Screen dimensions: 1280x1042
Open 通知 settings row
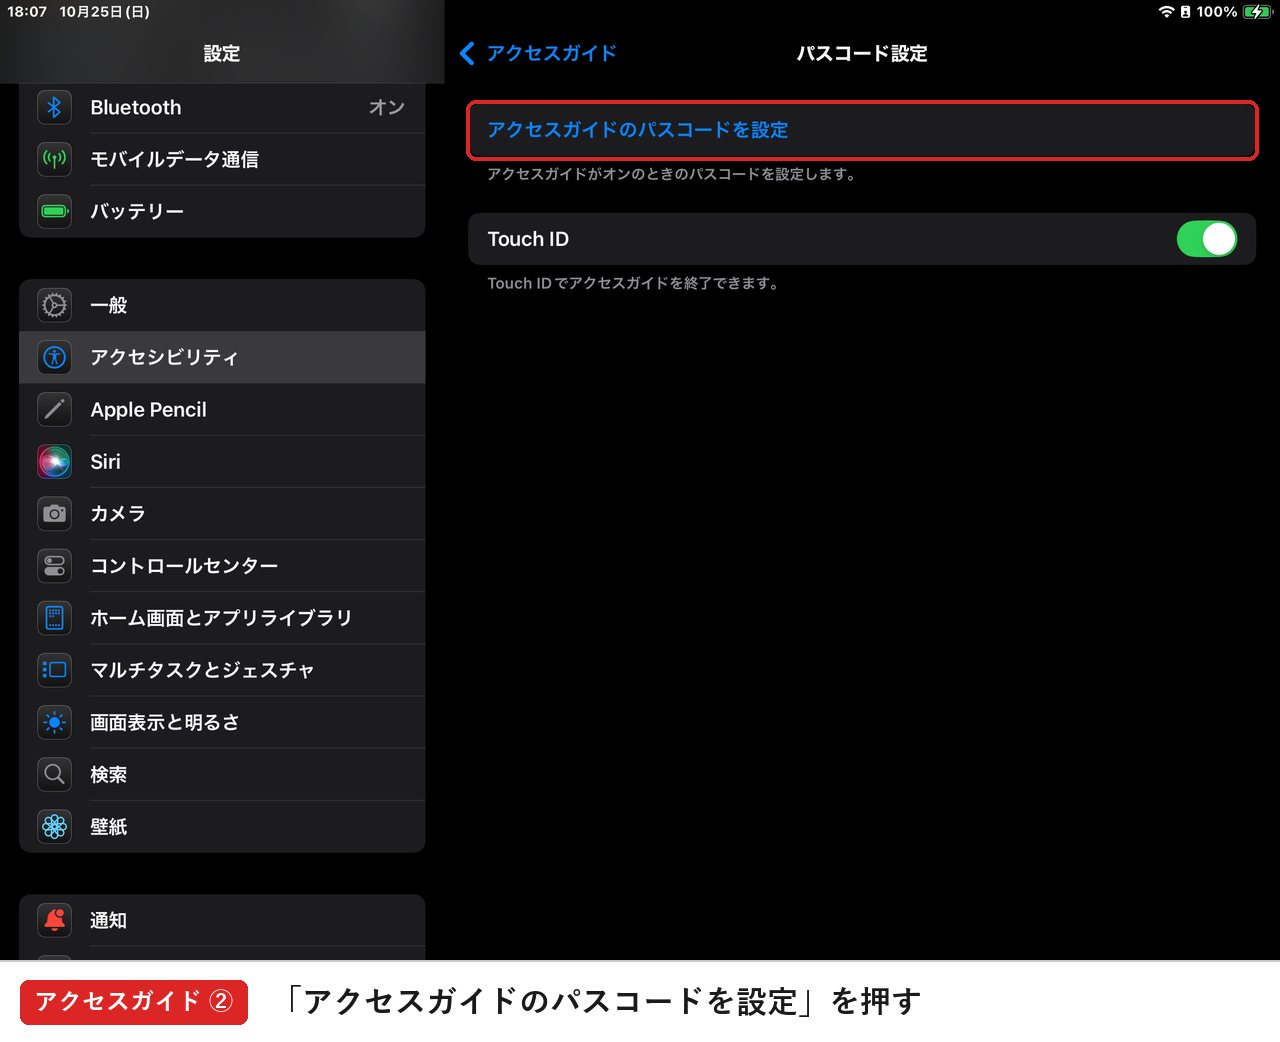(x=222, y=920)
